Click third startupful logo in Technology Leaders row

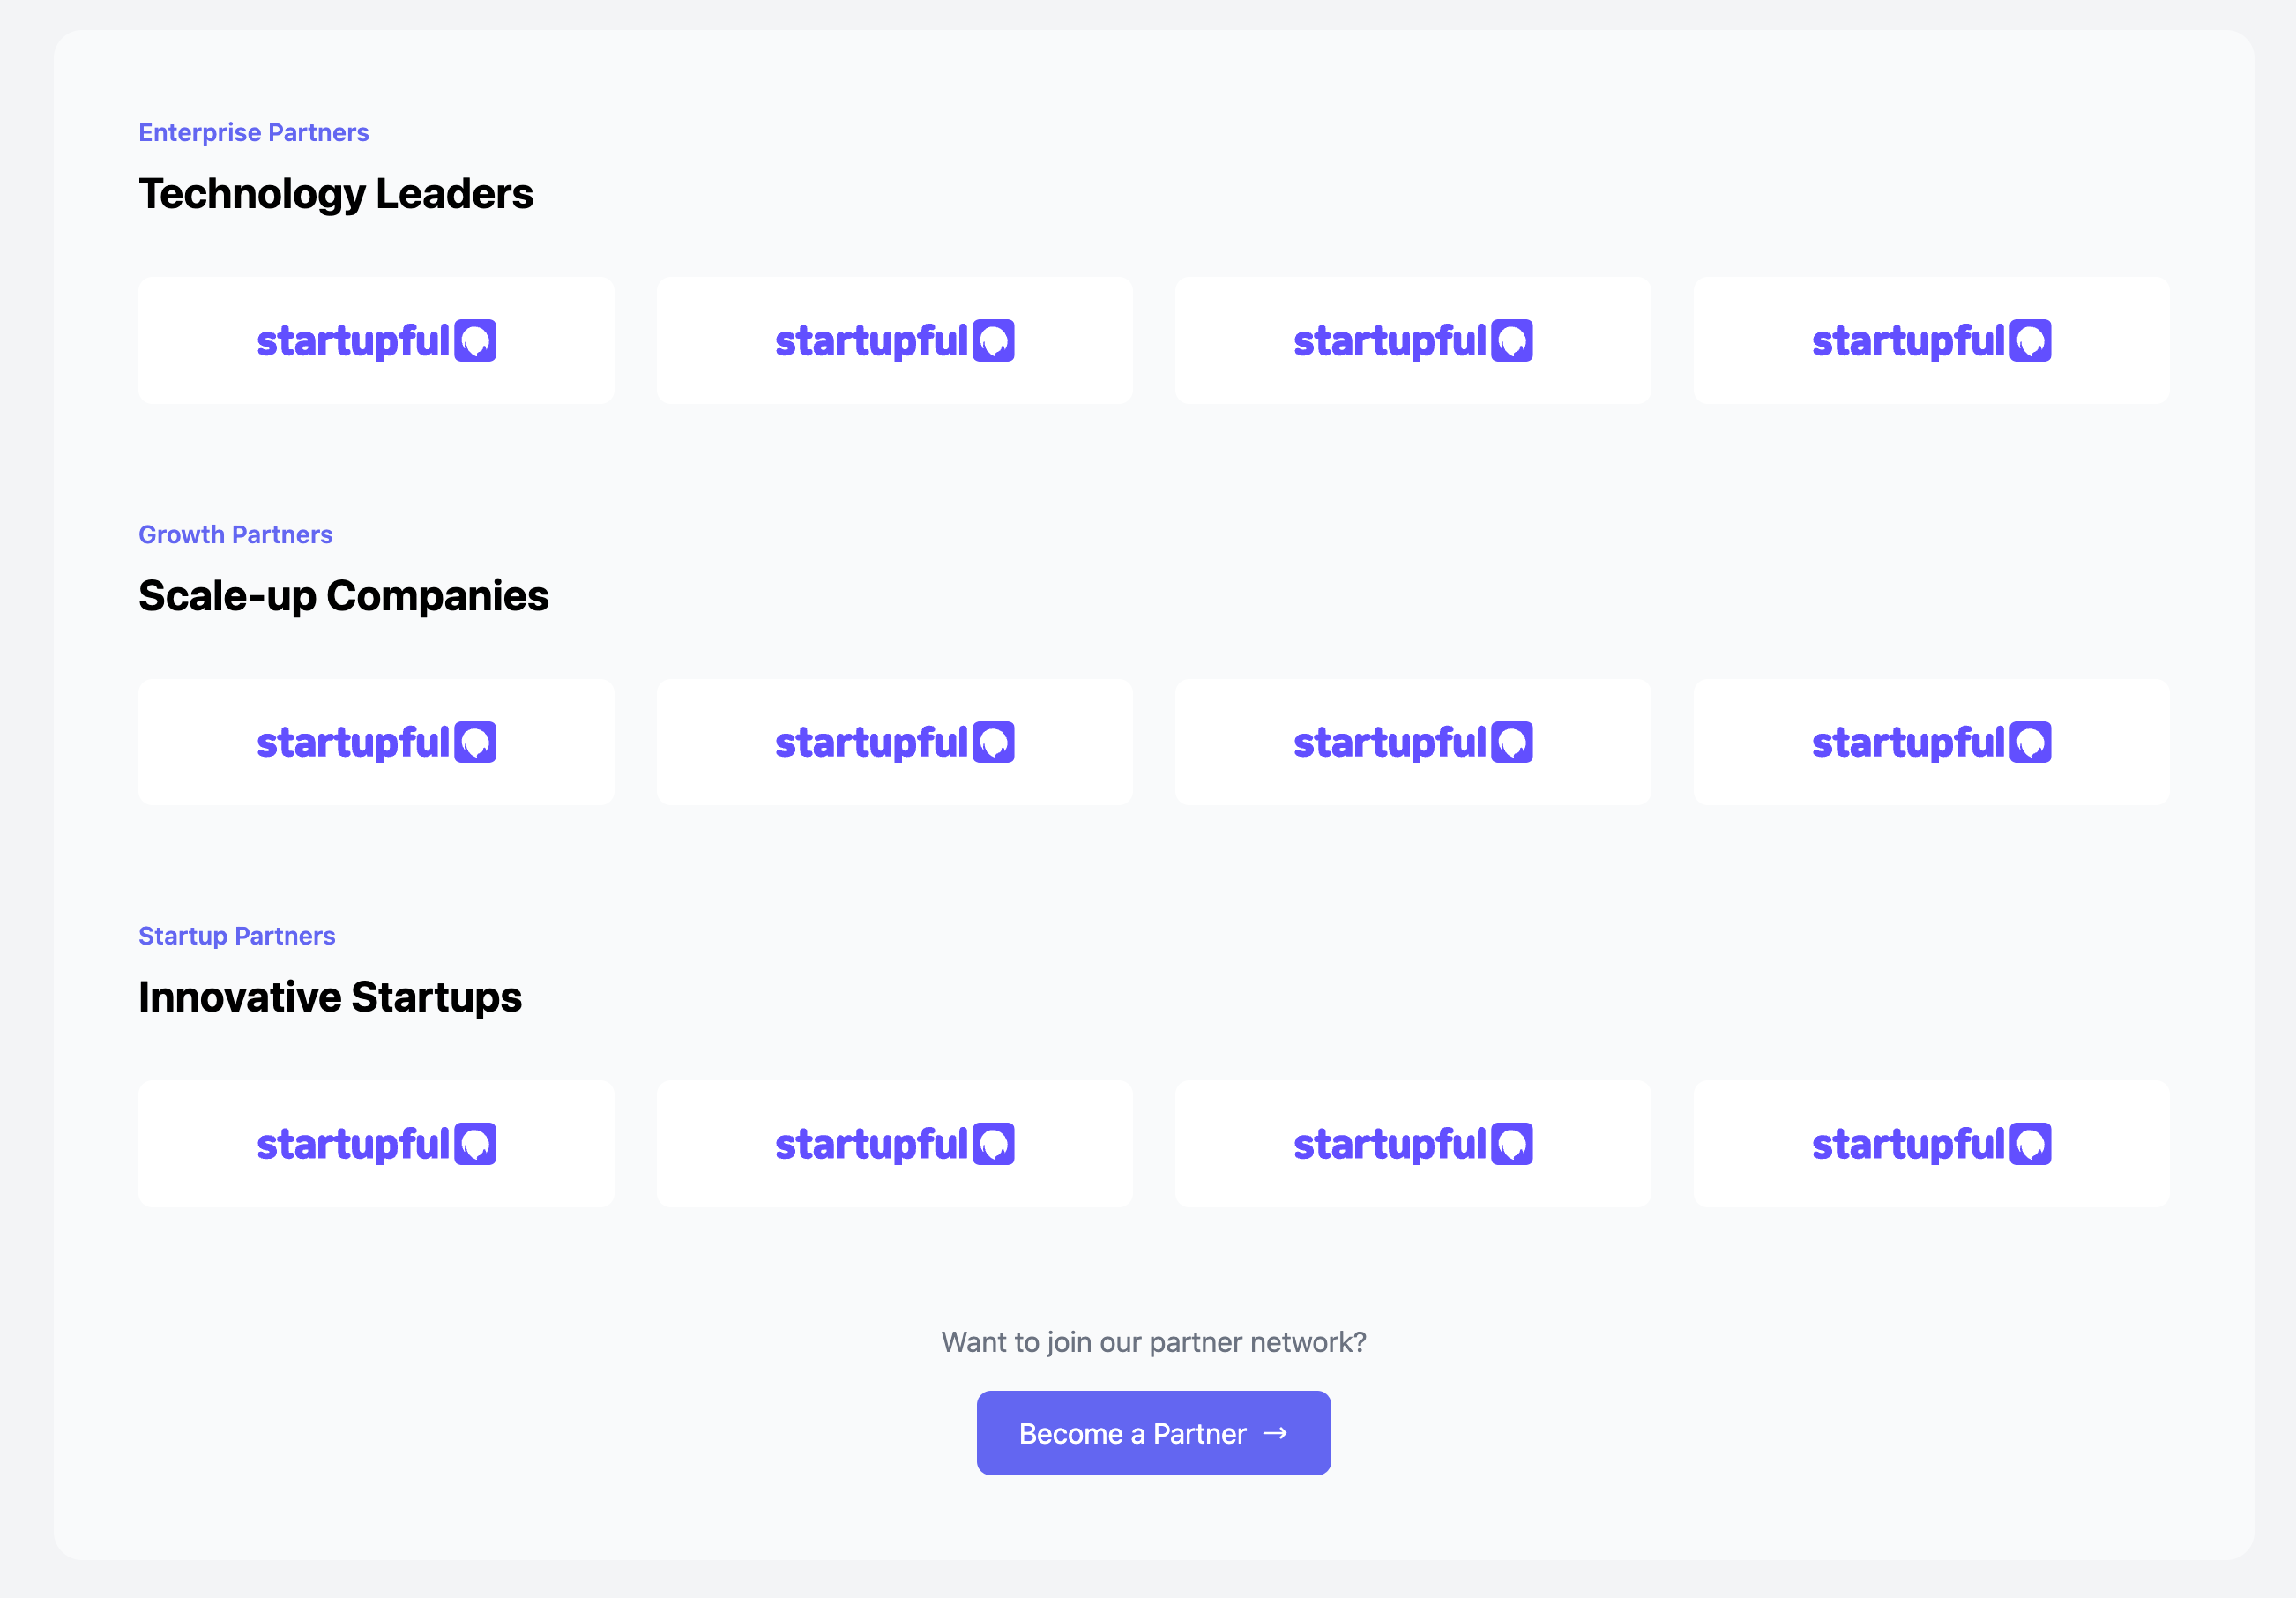[1413, 341]
